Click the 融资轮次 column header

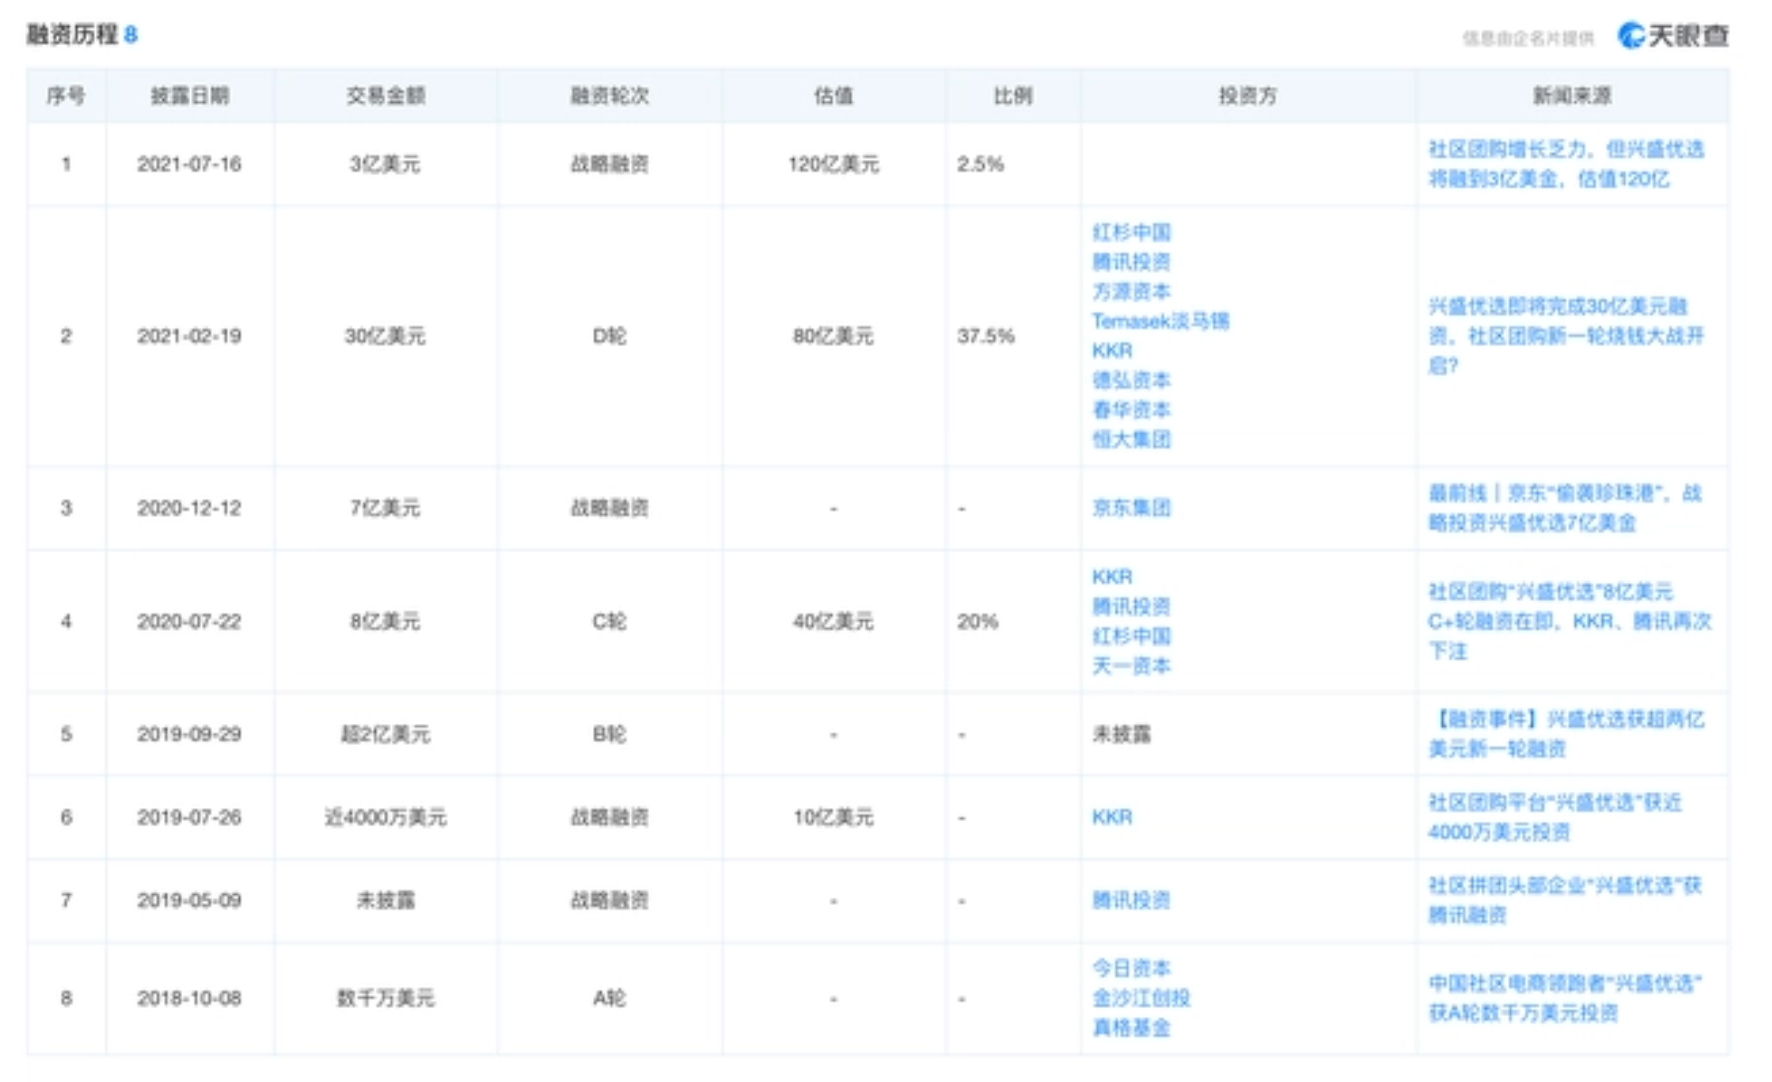tap(610, 96)
